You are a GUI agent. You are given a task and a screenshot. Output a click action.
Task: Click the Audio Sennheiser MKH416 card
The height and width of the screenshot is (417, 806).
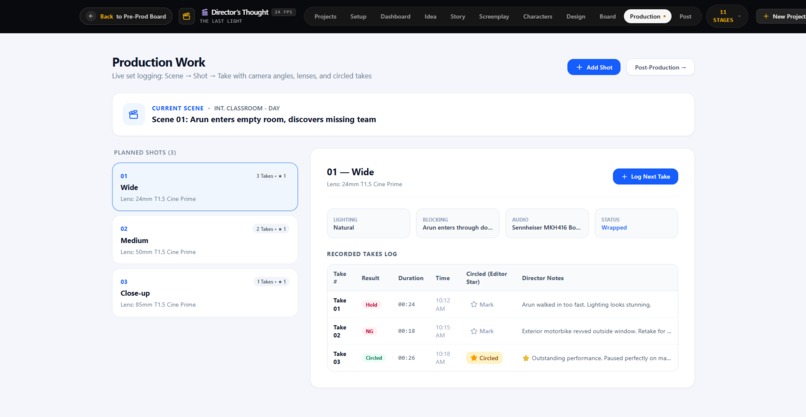point(547,223)
